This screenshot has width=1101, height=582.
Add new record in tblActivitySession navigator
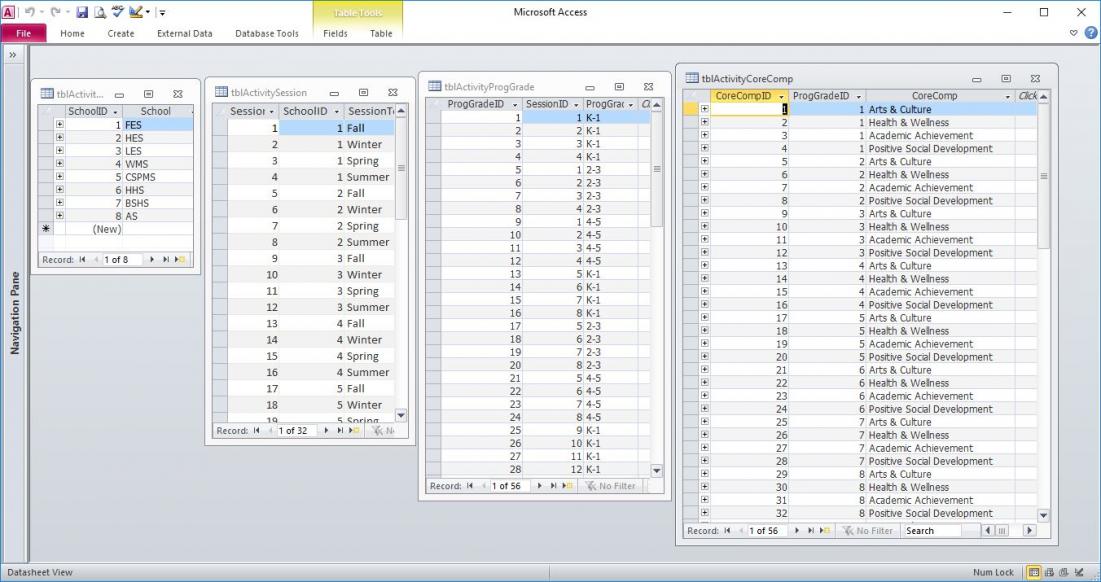352,431
